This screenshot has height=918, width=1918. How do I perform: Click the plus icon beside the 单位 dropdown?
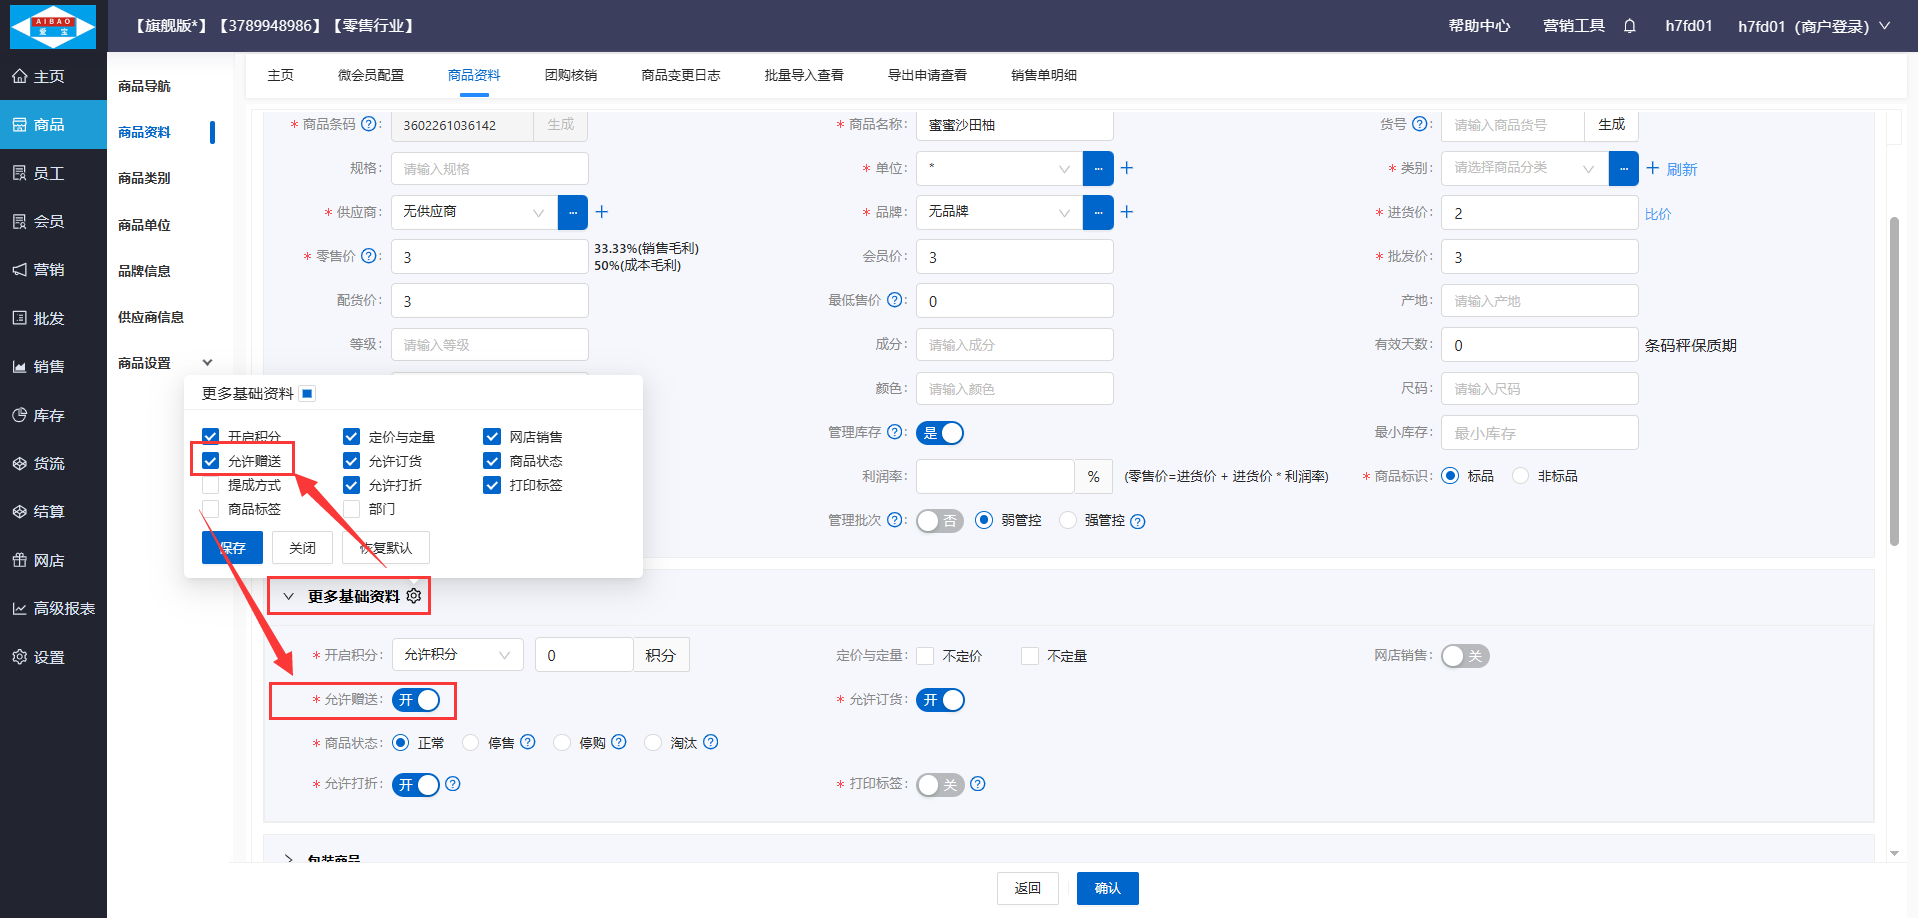click(1127, 168)
